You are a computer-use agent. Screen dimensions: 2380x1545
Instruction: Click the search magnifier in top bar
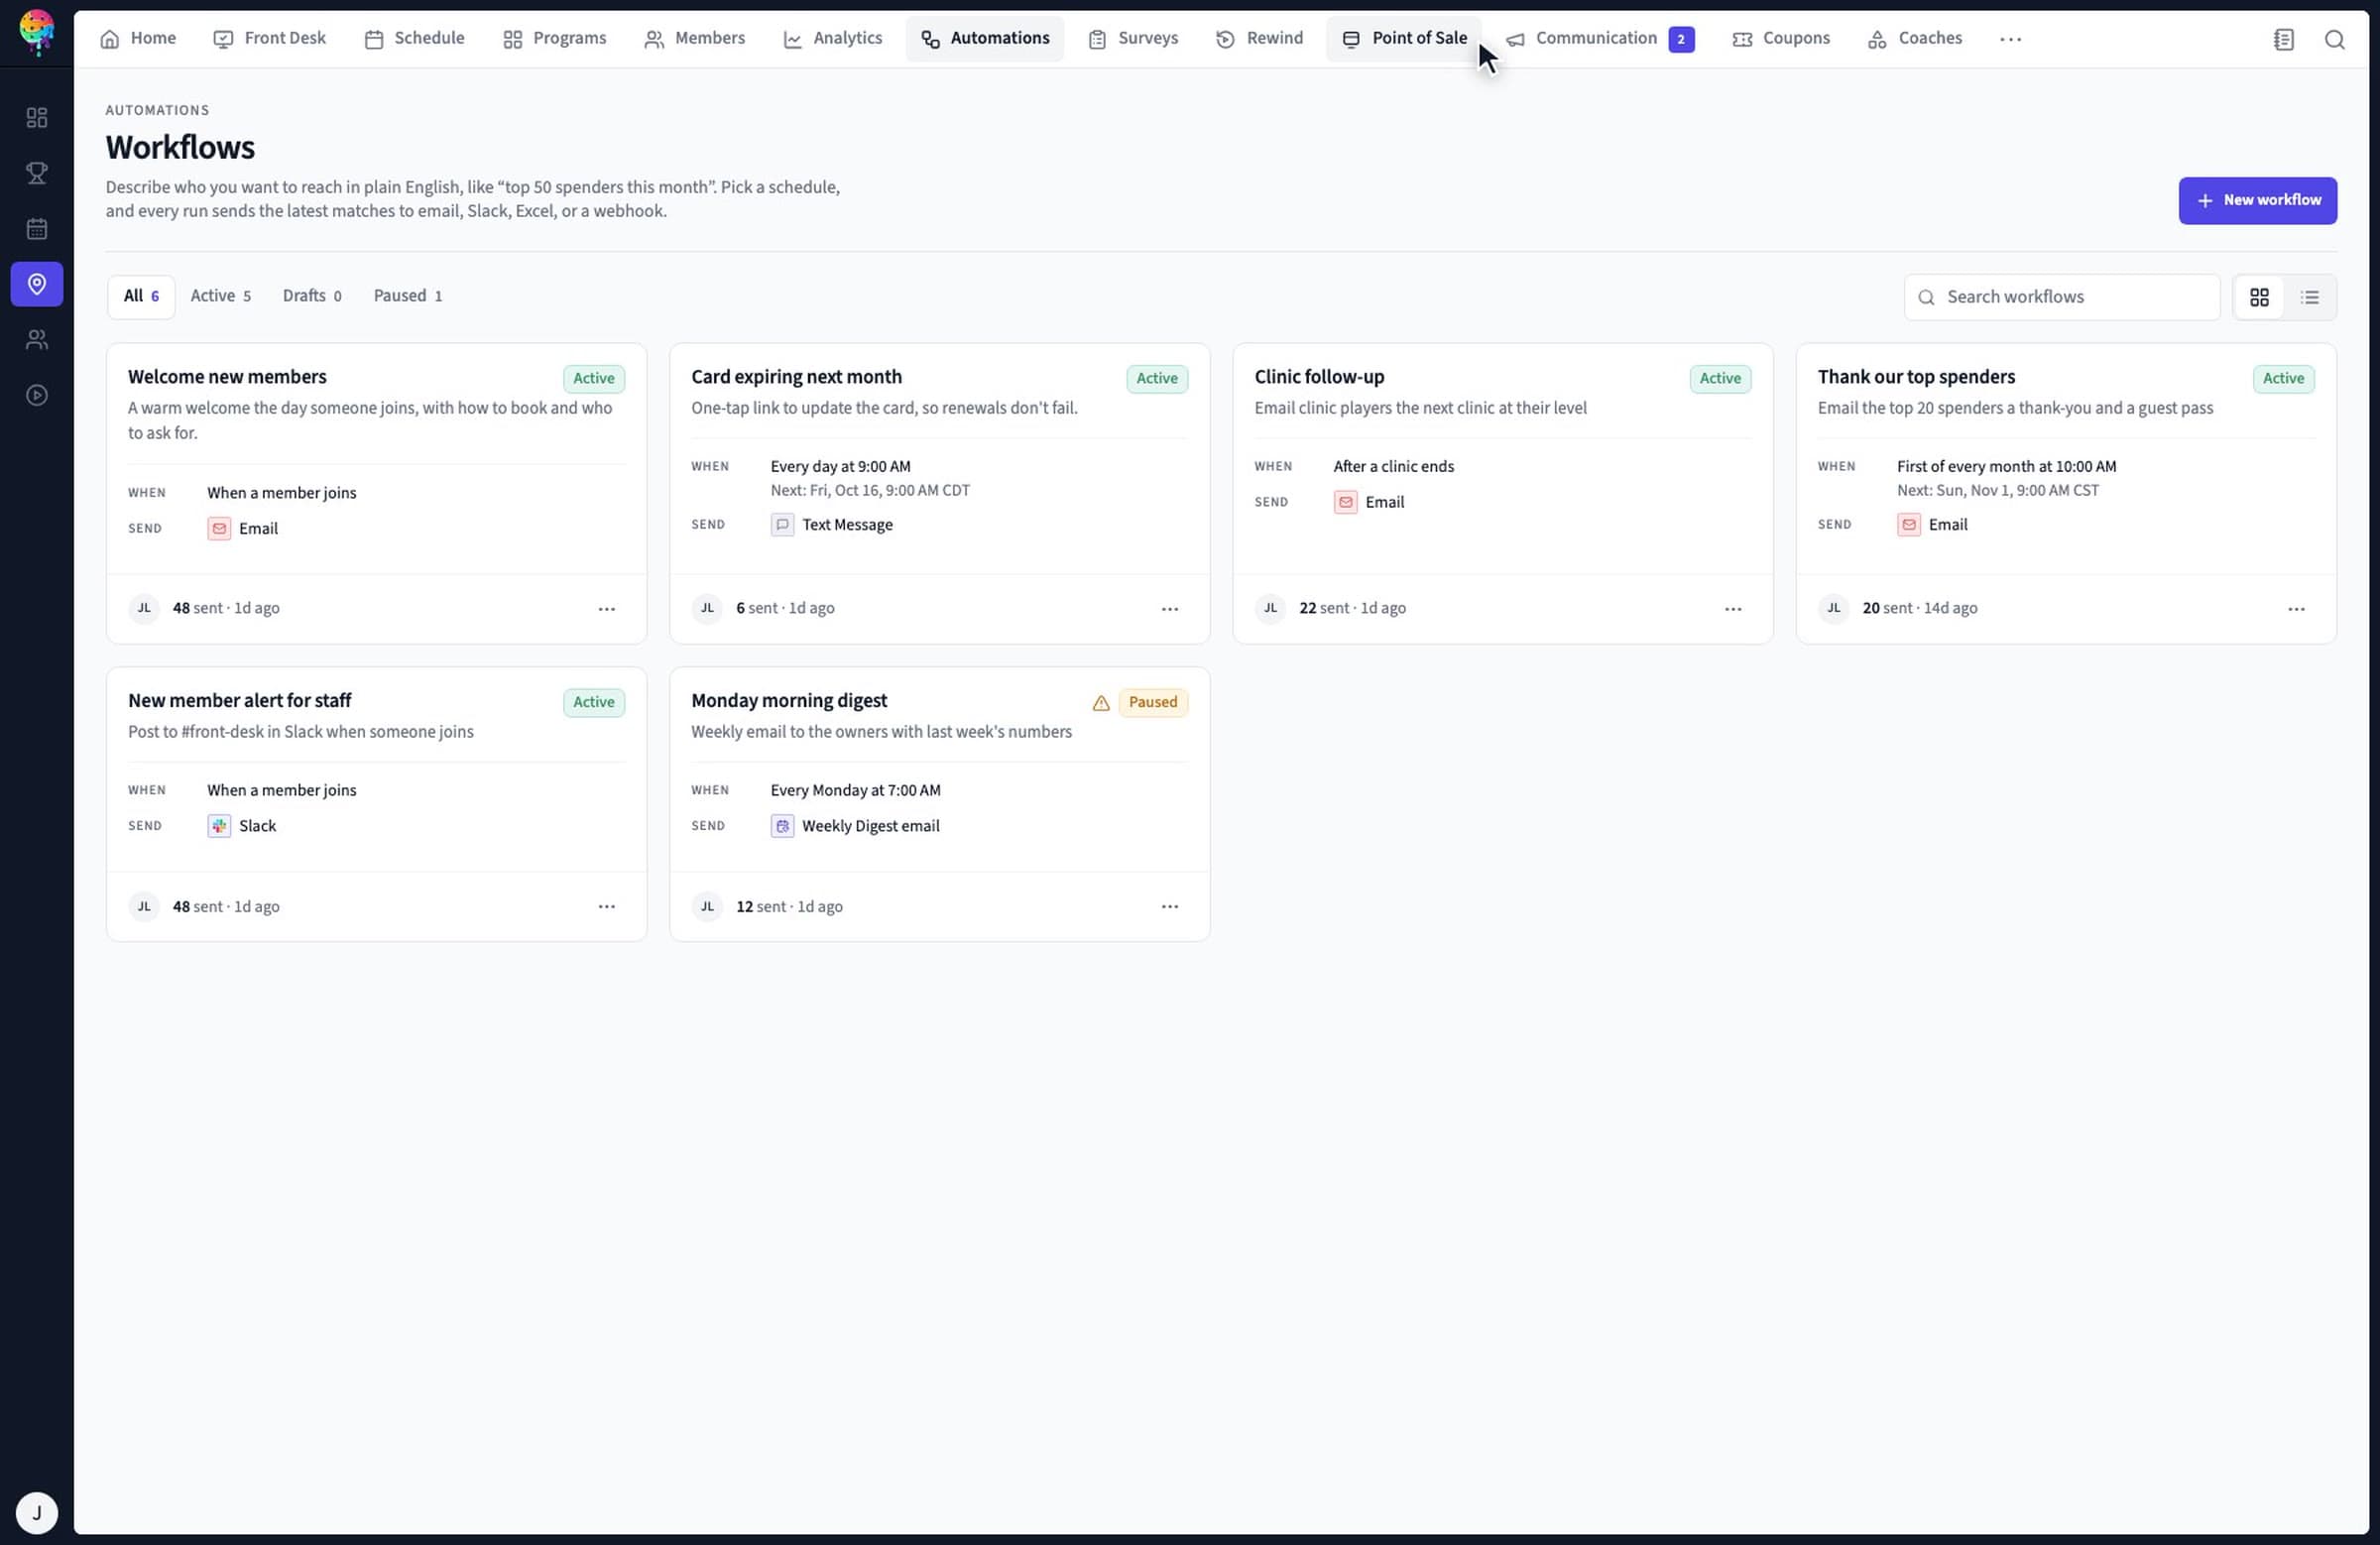pyautogui.click(x=2334, y=39)
